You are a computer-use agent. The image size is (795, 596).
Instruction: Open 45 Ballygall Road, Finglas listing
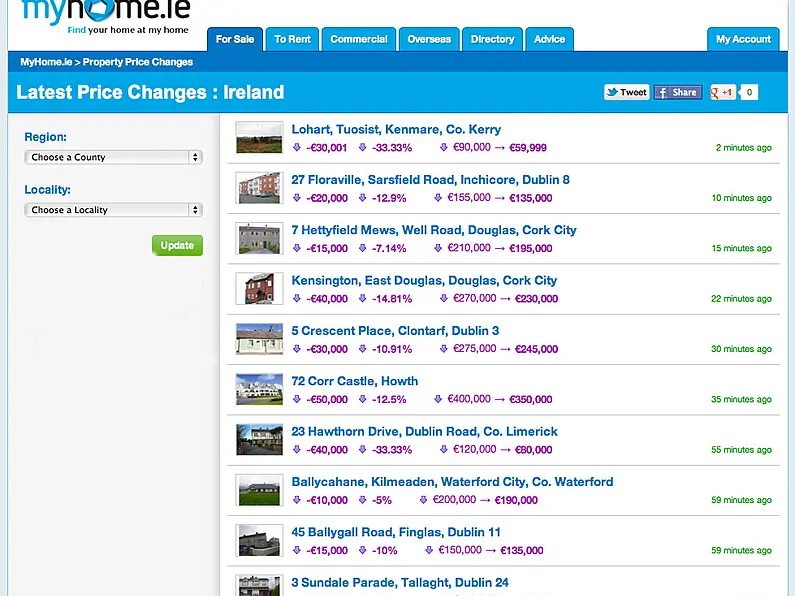pyautogui.click(x=396, y=532)
